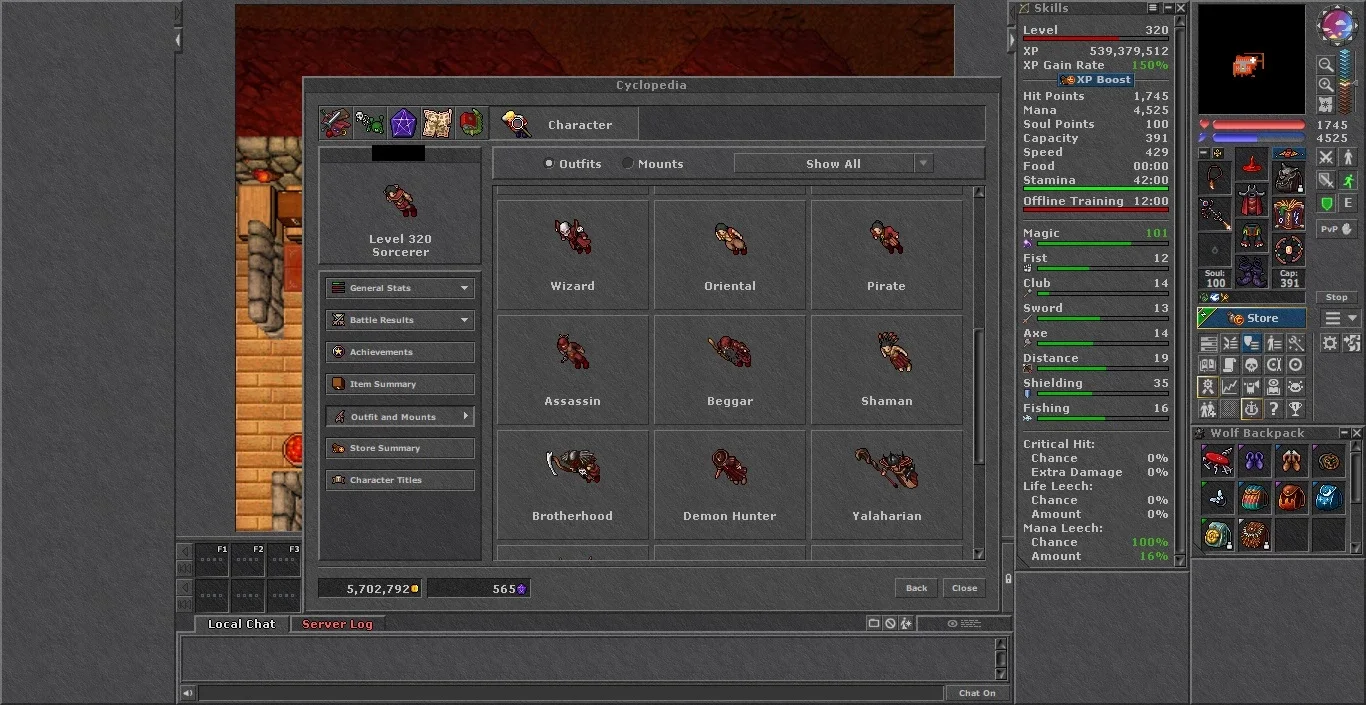Select the Beggar outfit
Screen dimensions: 1366x705
(x=730, y=369)
